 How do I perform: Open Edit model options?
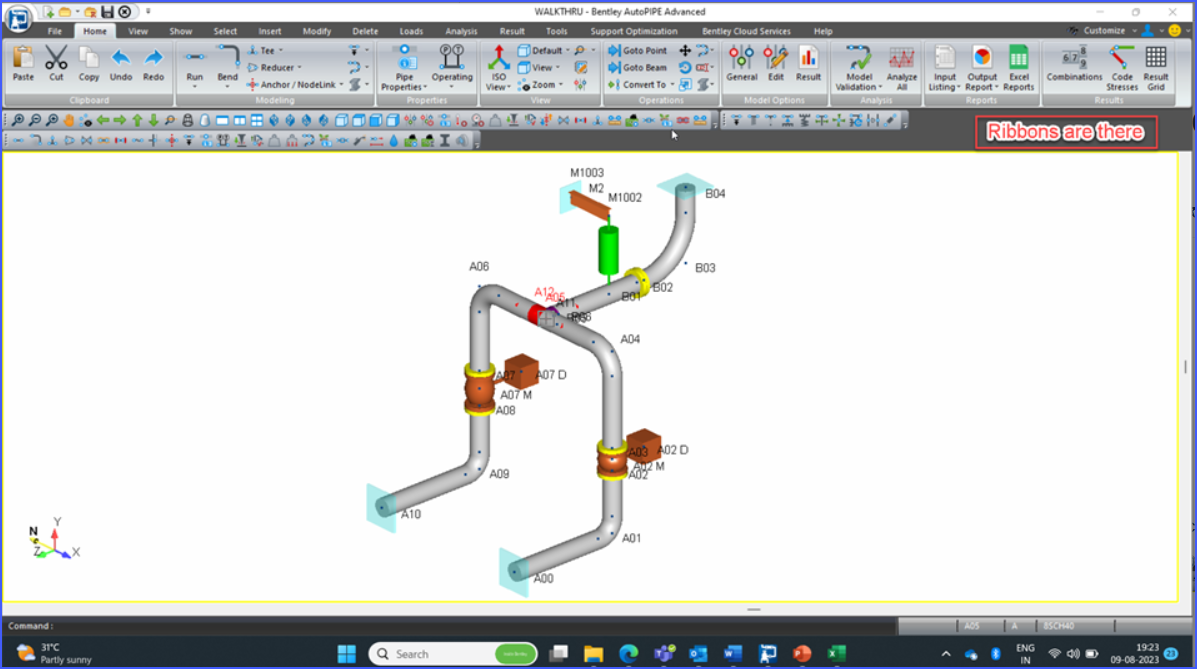pyautogui.click(x=776, y=63)
